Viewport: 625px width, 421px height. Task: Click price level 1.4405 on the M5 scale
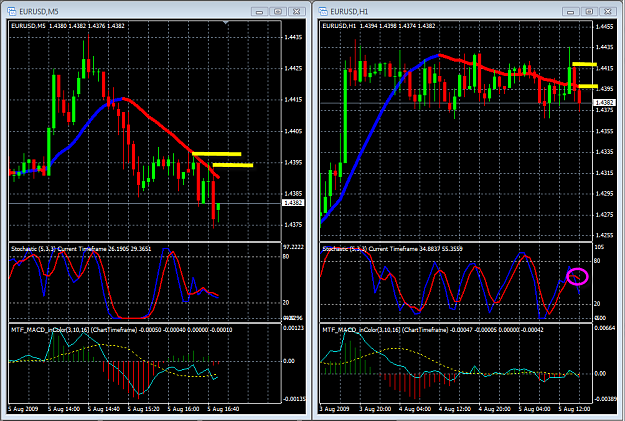(293, 131)
